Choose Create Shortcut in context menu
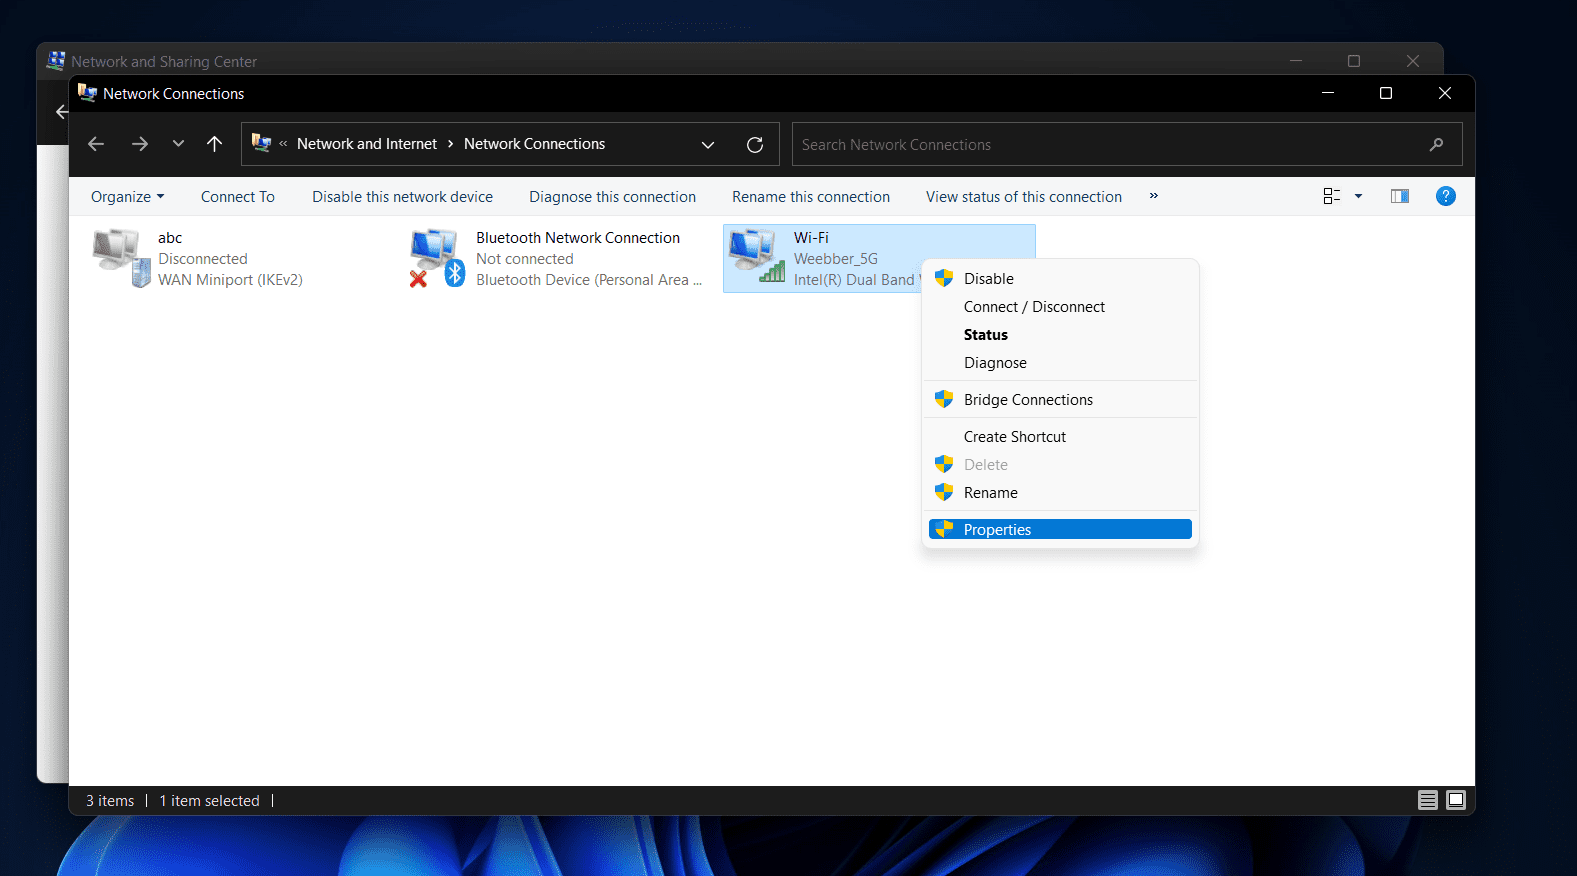Image resolution: width=1577 pixels, height=876 pixels. [x=1060, y=437]
